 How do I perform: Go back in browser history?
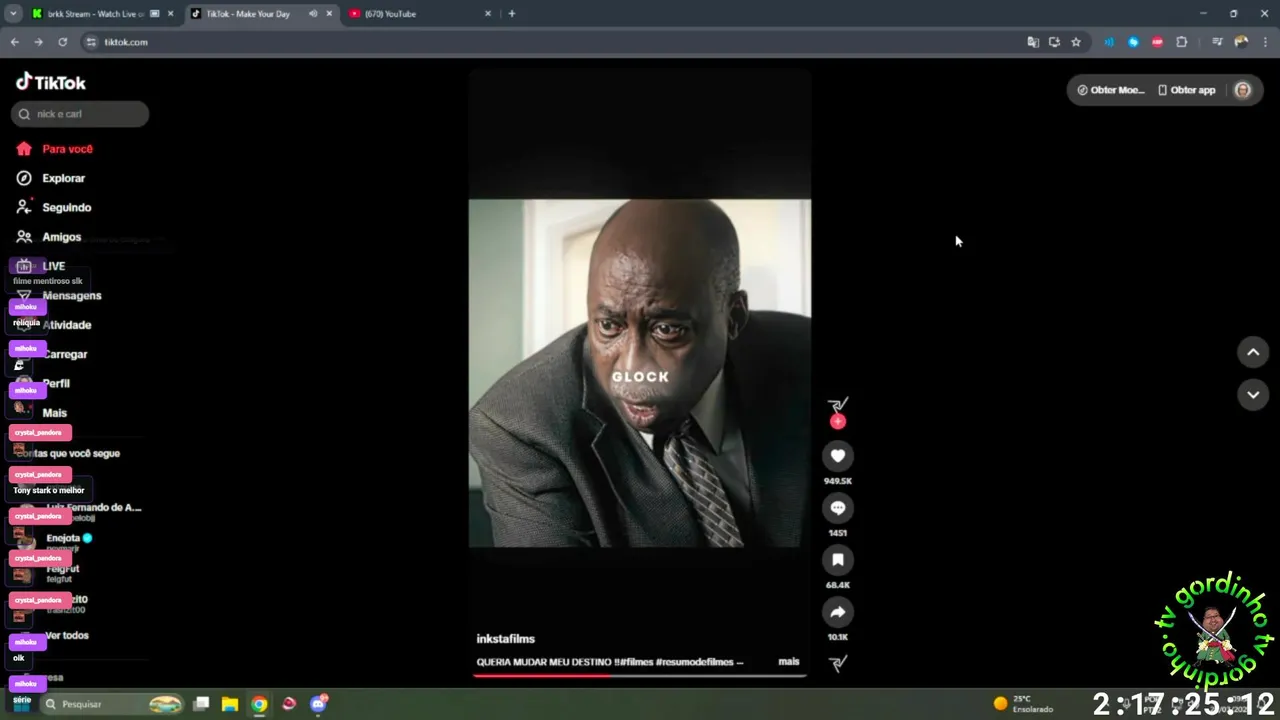[14, 42]
